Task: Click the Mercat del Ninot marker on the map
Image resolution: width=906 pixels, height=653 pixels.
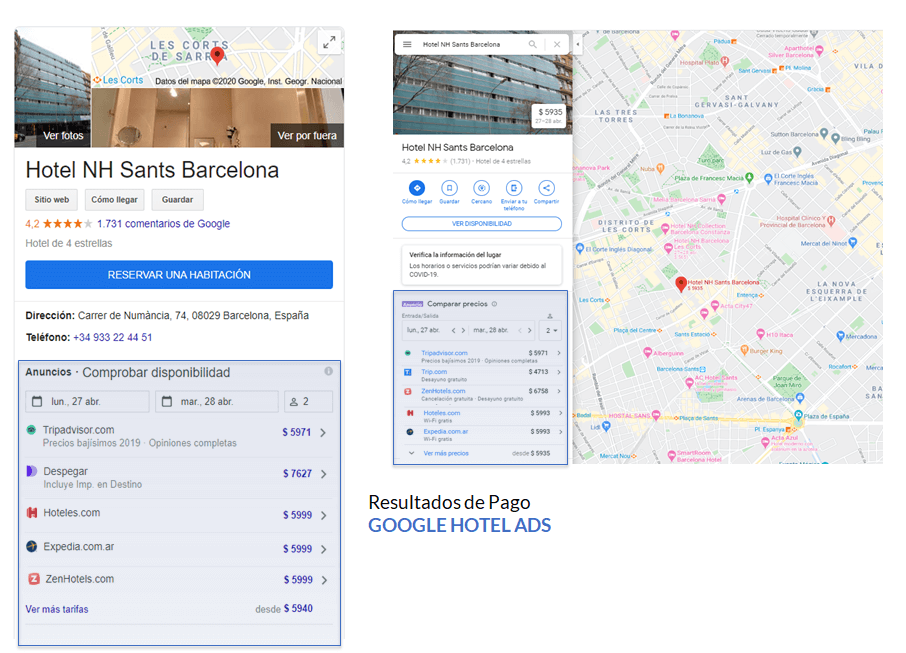Action: click(x=852, y=243)
